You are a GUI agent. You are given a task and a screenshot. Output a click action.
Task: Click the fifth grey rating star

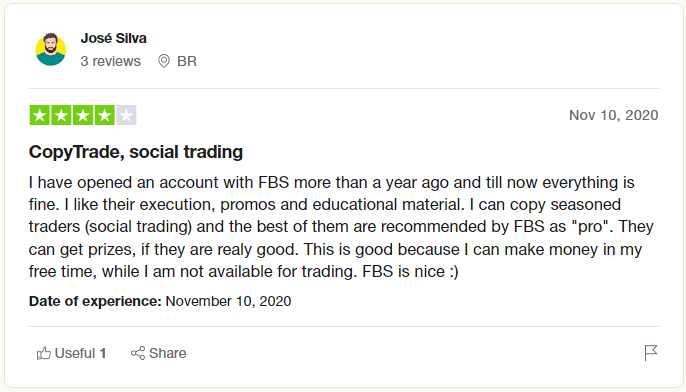[x=126, y=115]
